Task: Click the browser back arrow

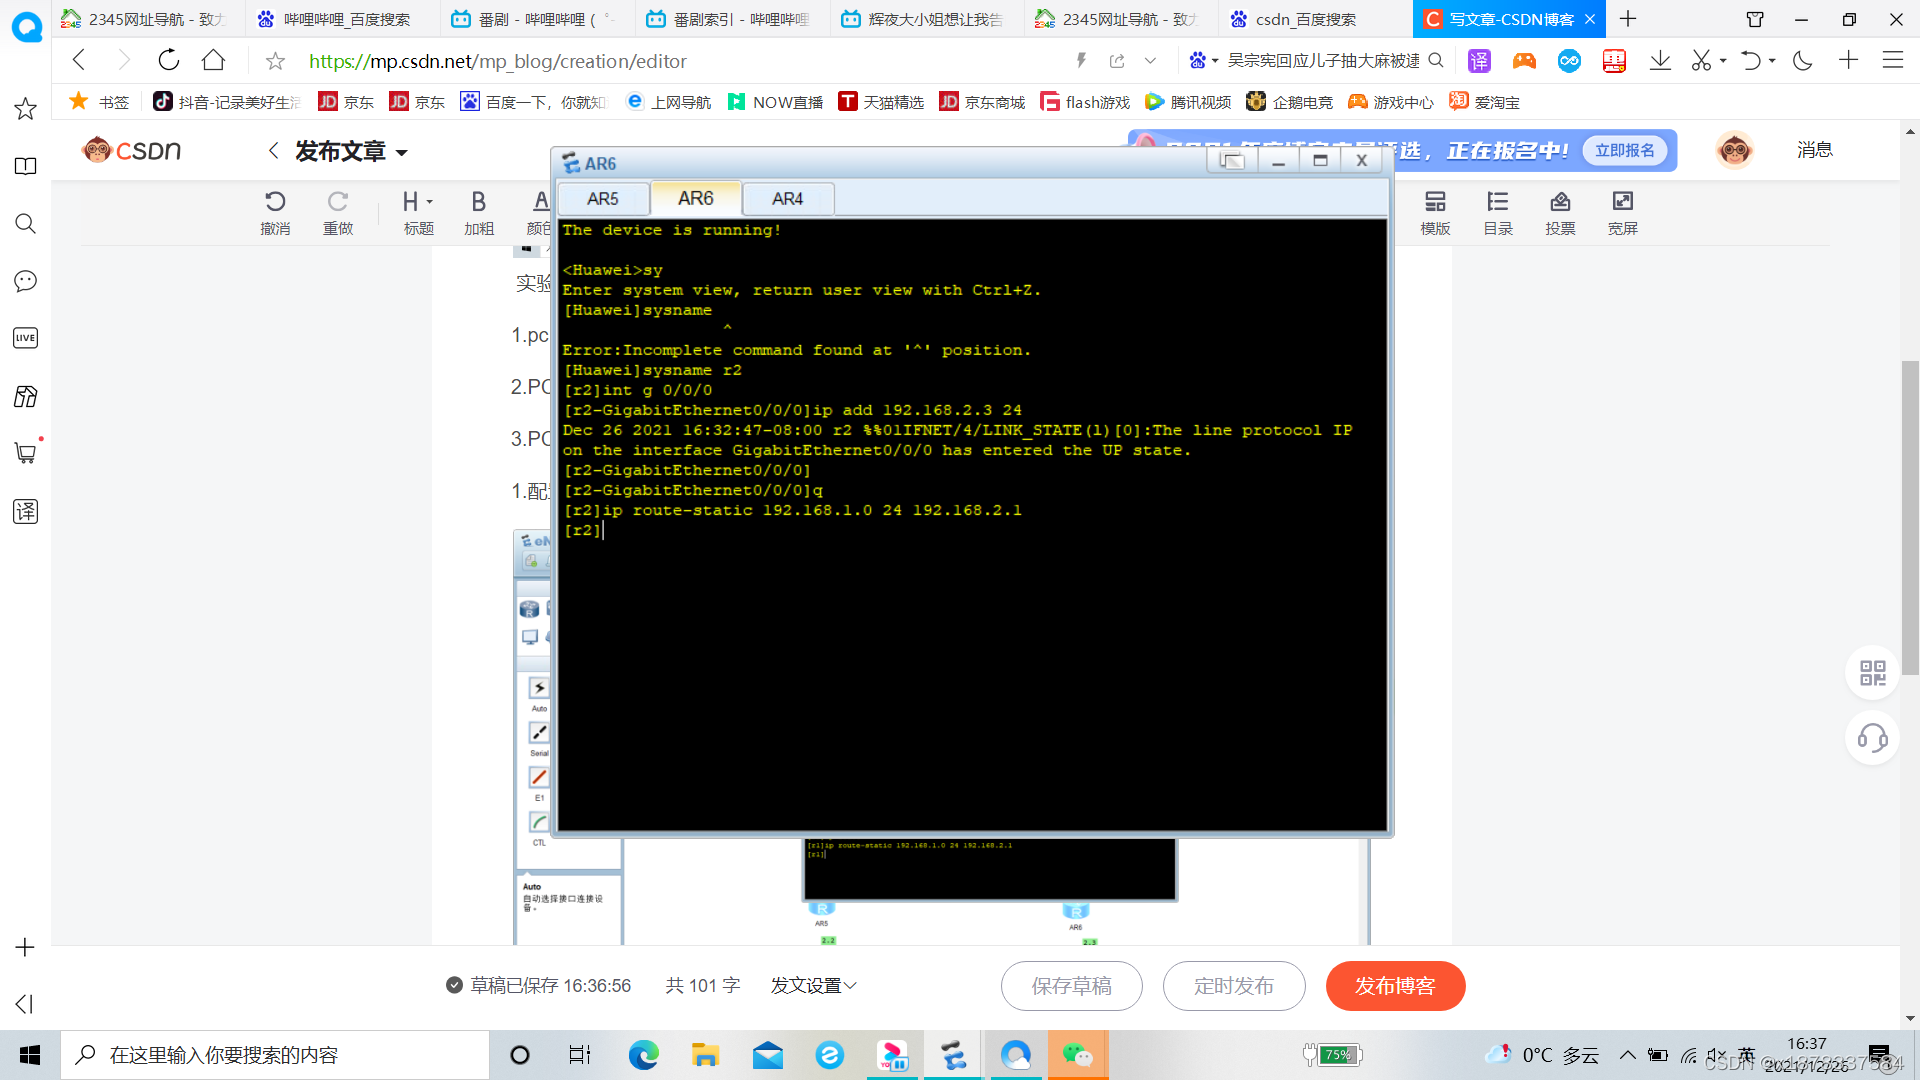Action: click(x=79, y=60)
